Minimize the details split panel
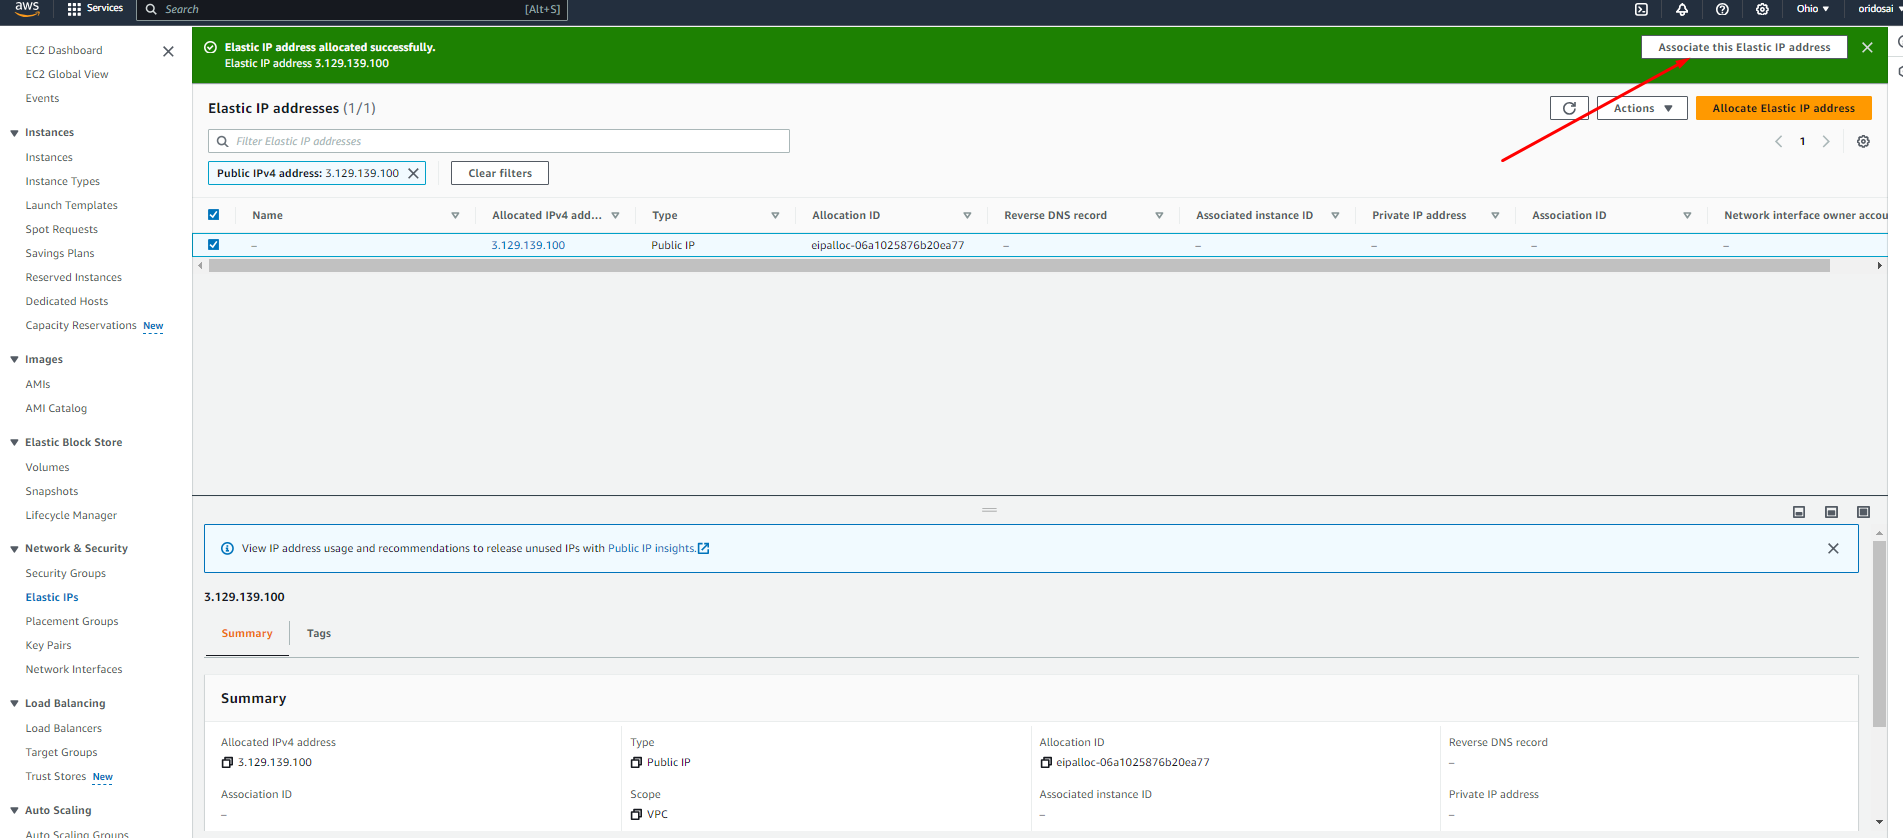The height and width of the screenshot is (838, 1903). 1799,512
